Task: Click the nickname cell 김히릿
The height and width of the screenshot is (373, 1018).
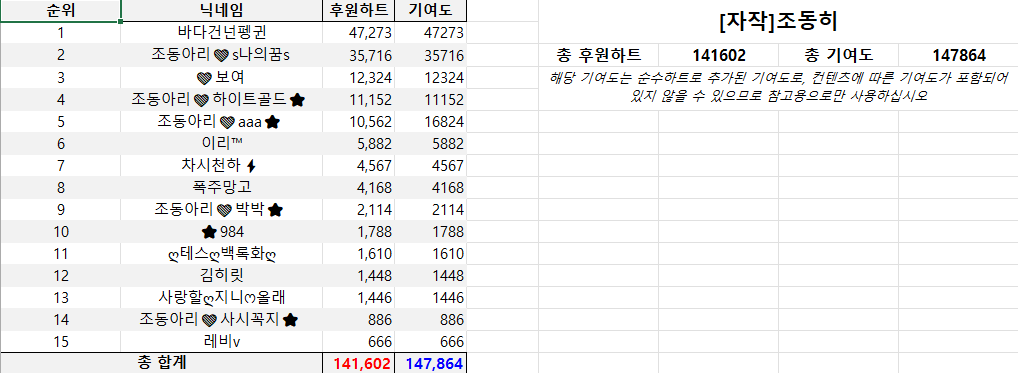Action: [x=222, y=276]
